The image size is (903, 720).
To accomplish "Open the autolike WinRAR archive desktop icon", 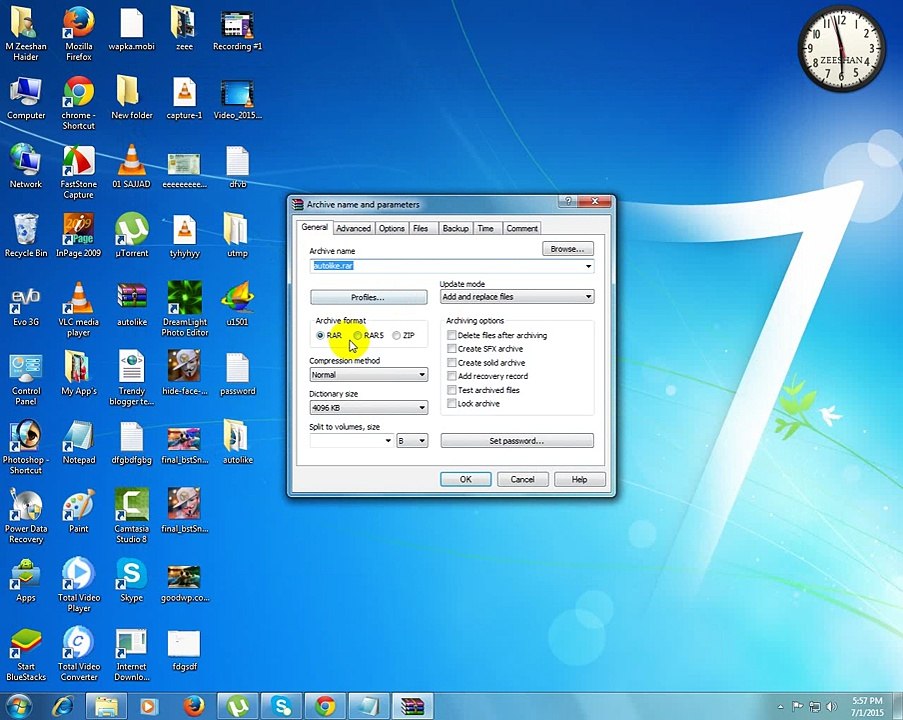I will 132,304.
